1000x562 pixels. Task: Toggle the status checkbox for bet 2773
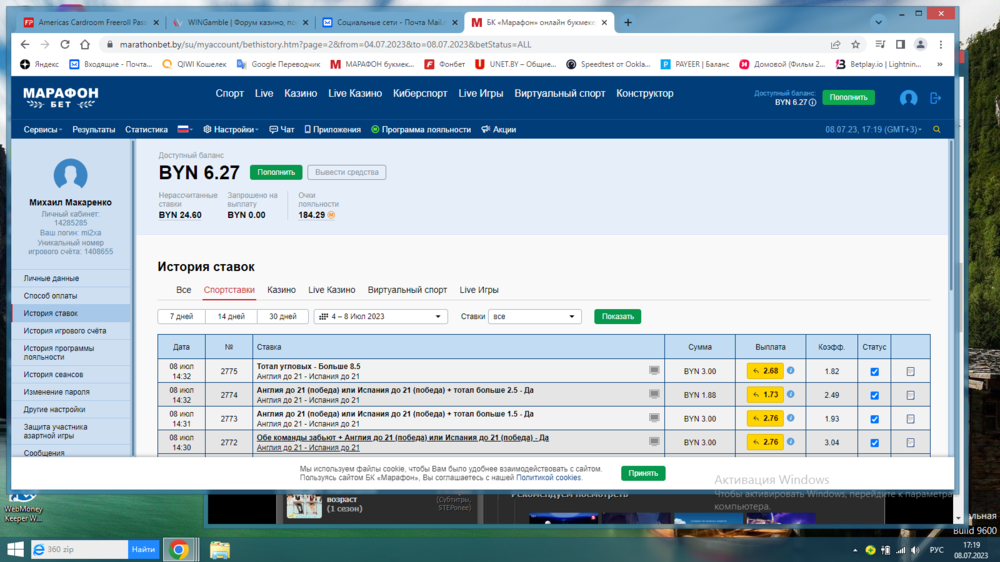[x=874, y=419]
